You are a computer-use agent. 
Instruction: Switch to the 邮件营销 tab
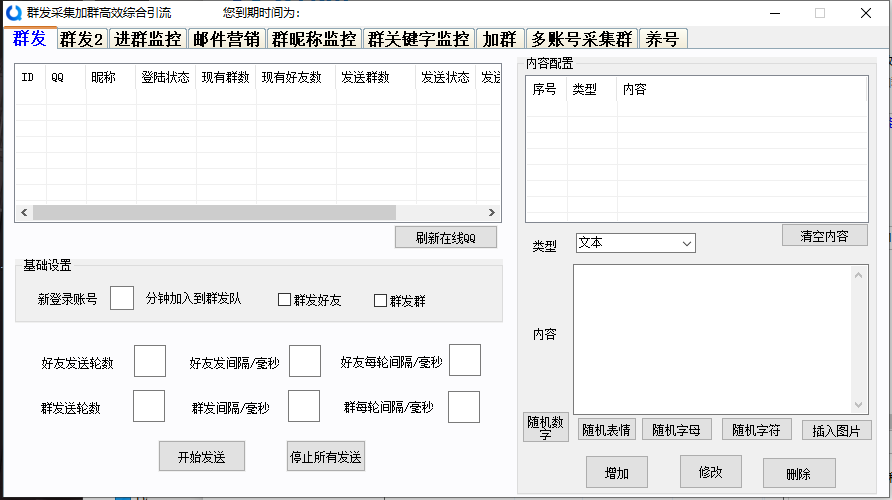[226, 39]
